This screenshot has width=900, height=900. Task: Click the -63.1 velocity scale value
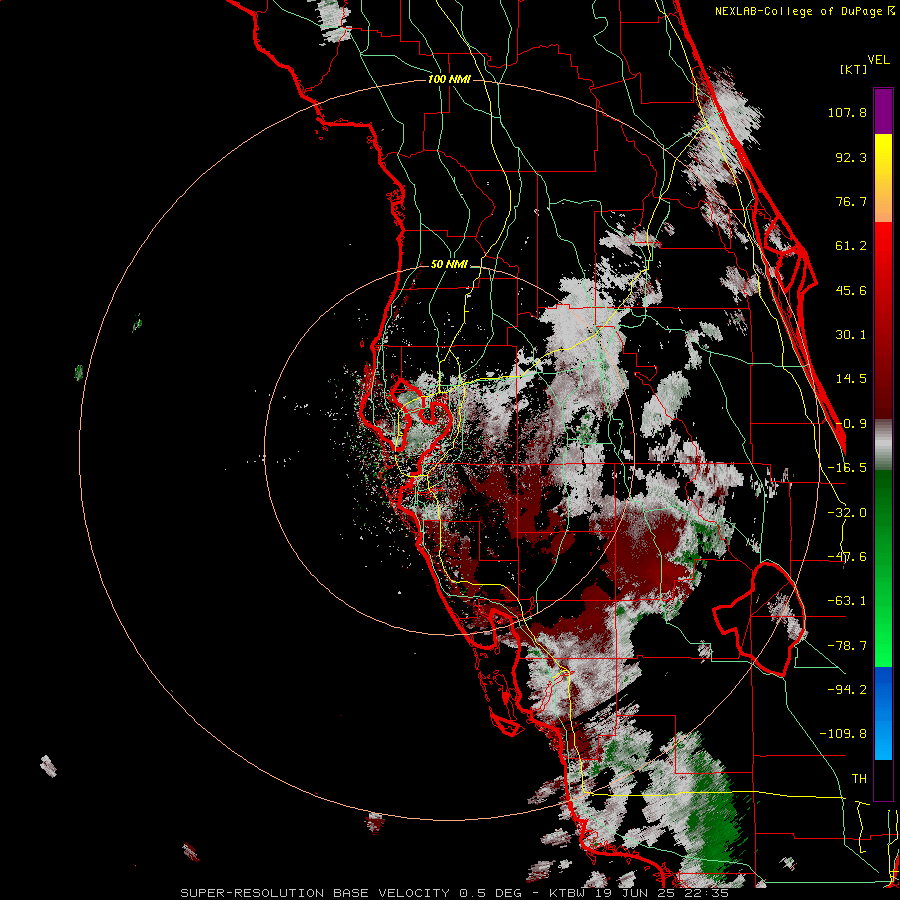[x=847, y=601]
